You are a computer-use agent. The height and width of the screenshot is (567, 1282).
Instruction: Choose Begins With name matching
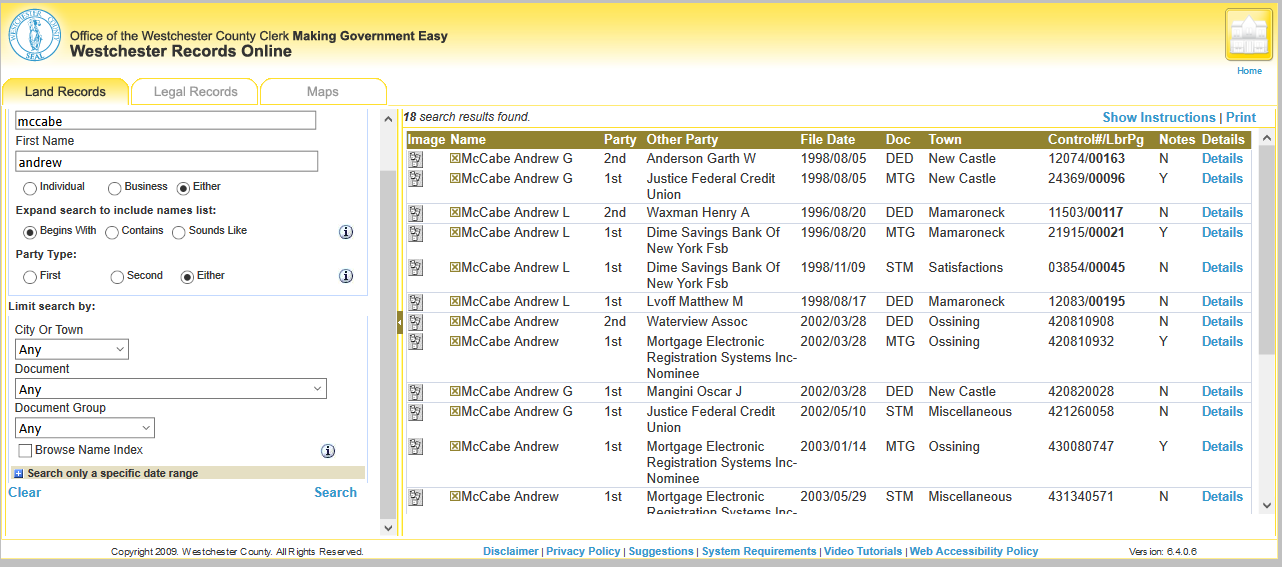30,232
